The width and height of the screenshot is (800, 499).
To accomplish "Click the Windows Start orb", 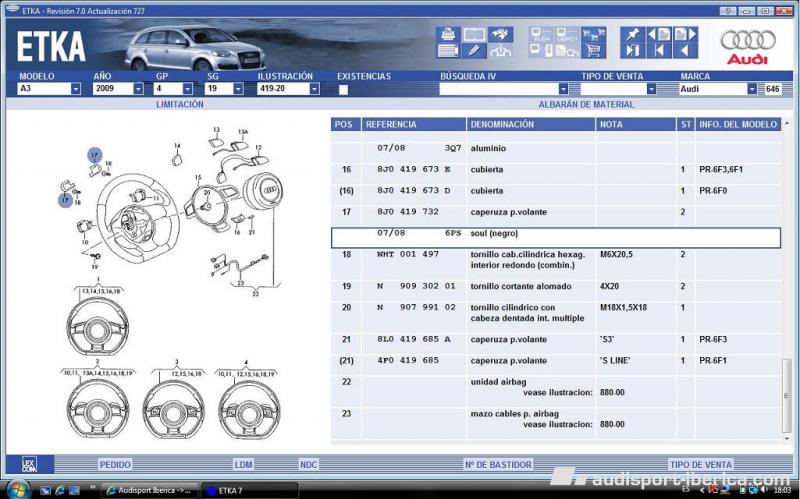I will [x=17, y=489].
